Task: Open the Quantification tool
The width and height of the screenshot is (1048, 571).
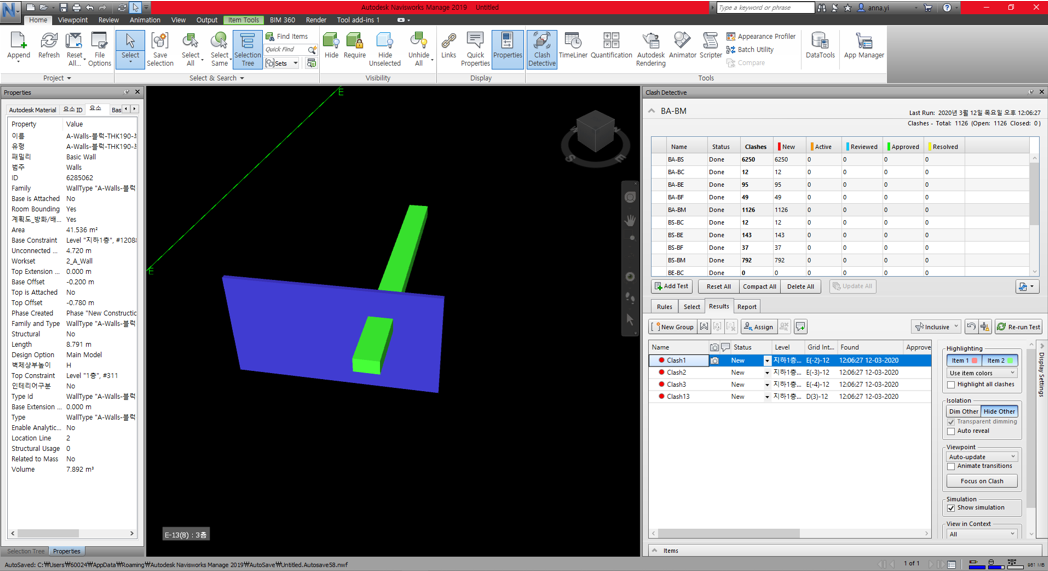Action: coord(611,45)
